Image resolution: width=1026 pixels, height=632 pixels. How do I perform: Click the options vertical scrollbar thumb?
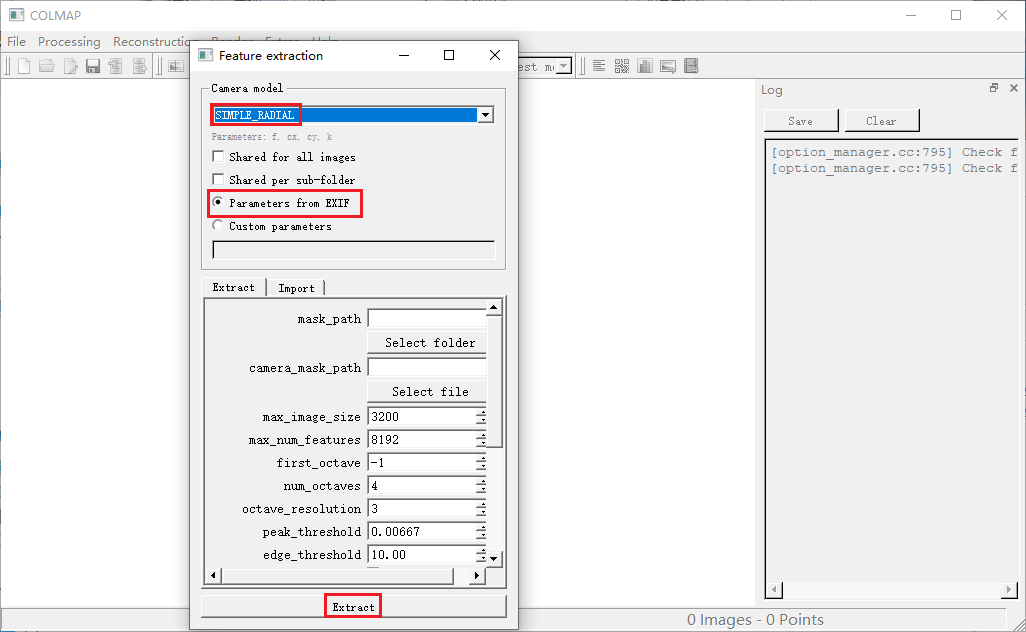click(x=494, y=381)
